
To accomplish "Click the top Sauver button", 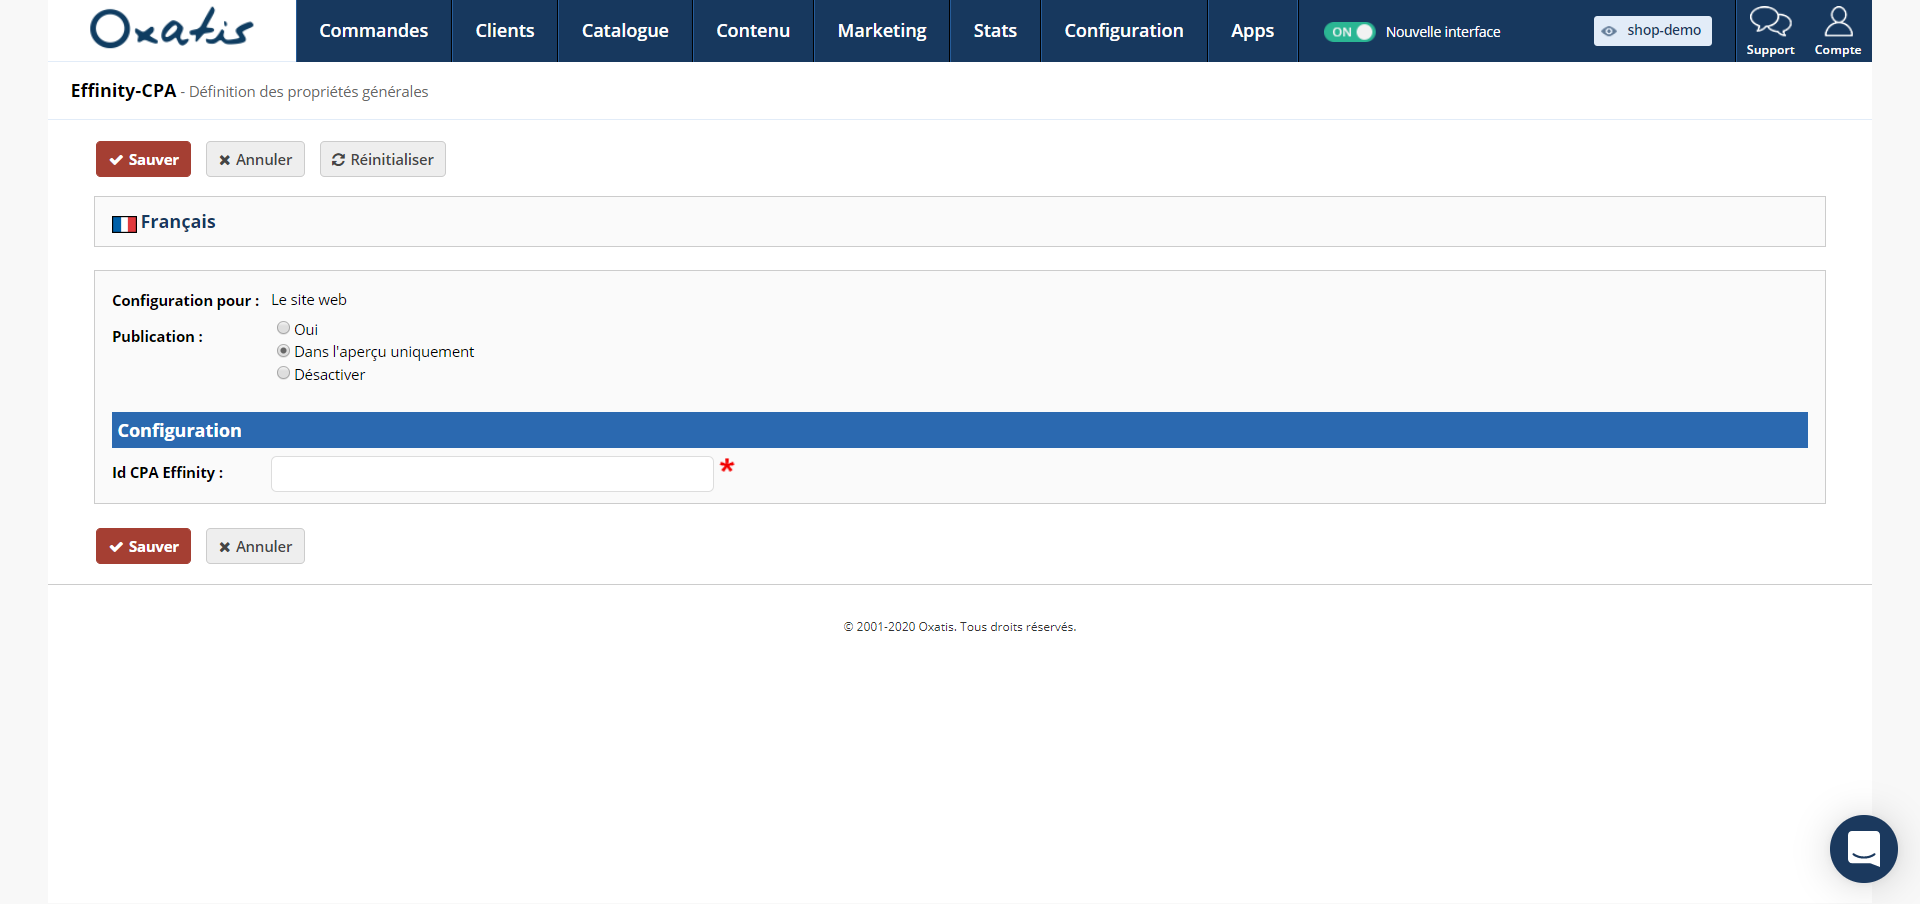I will pyautogui.click(x=143, y=159).
